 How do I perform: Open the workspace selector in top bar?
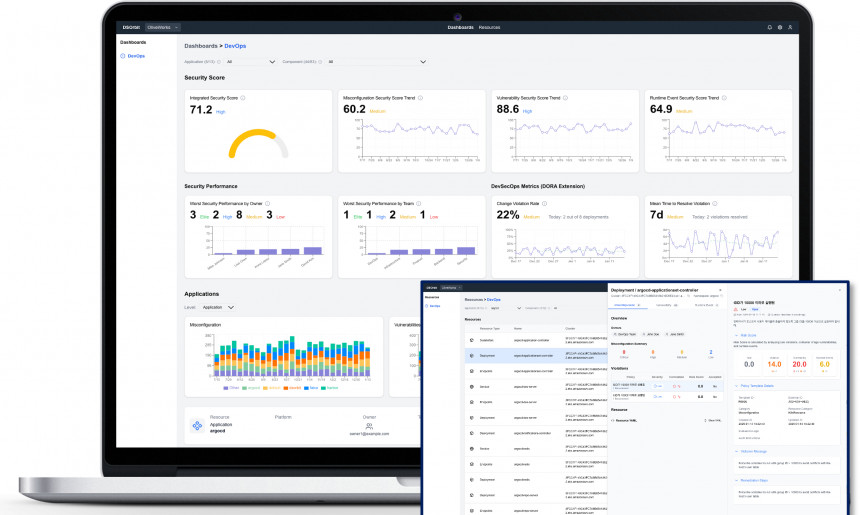point(162,27)
